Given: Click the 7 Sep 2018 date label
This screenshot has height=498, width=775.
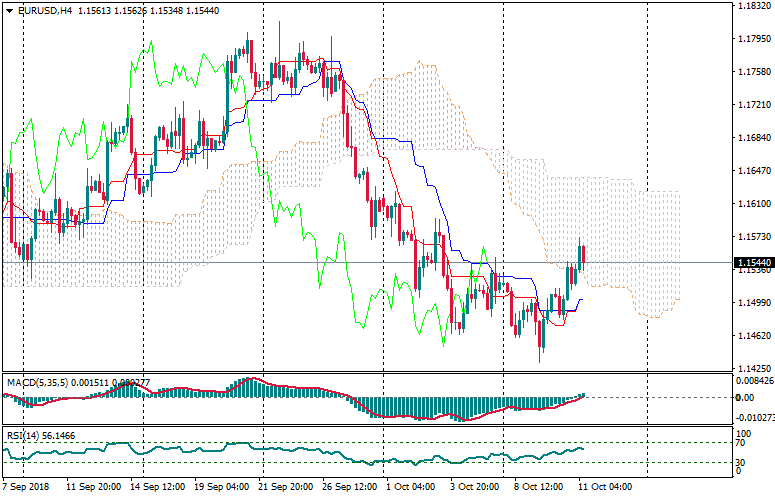Looking at the screenshot, I should coord(27,487).
